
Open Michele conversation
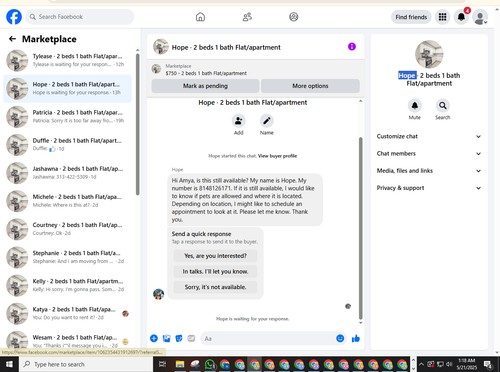(67, 201)
